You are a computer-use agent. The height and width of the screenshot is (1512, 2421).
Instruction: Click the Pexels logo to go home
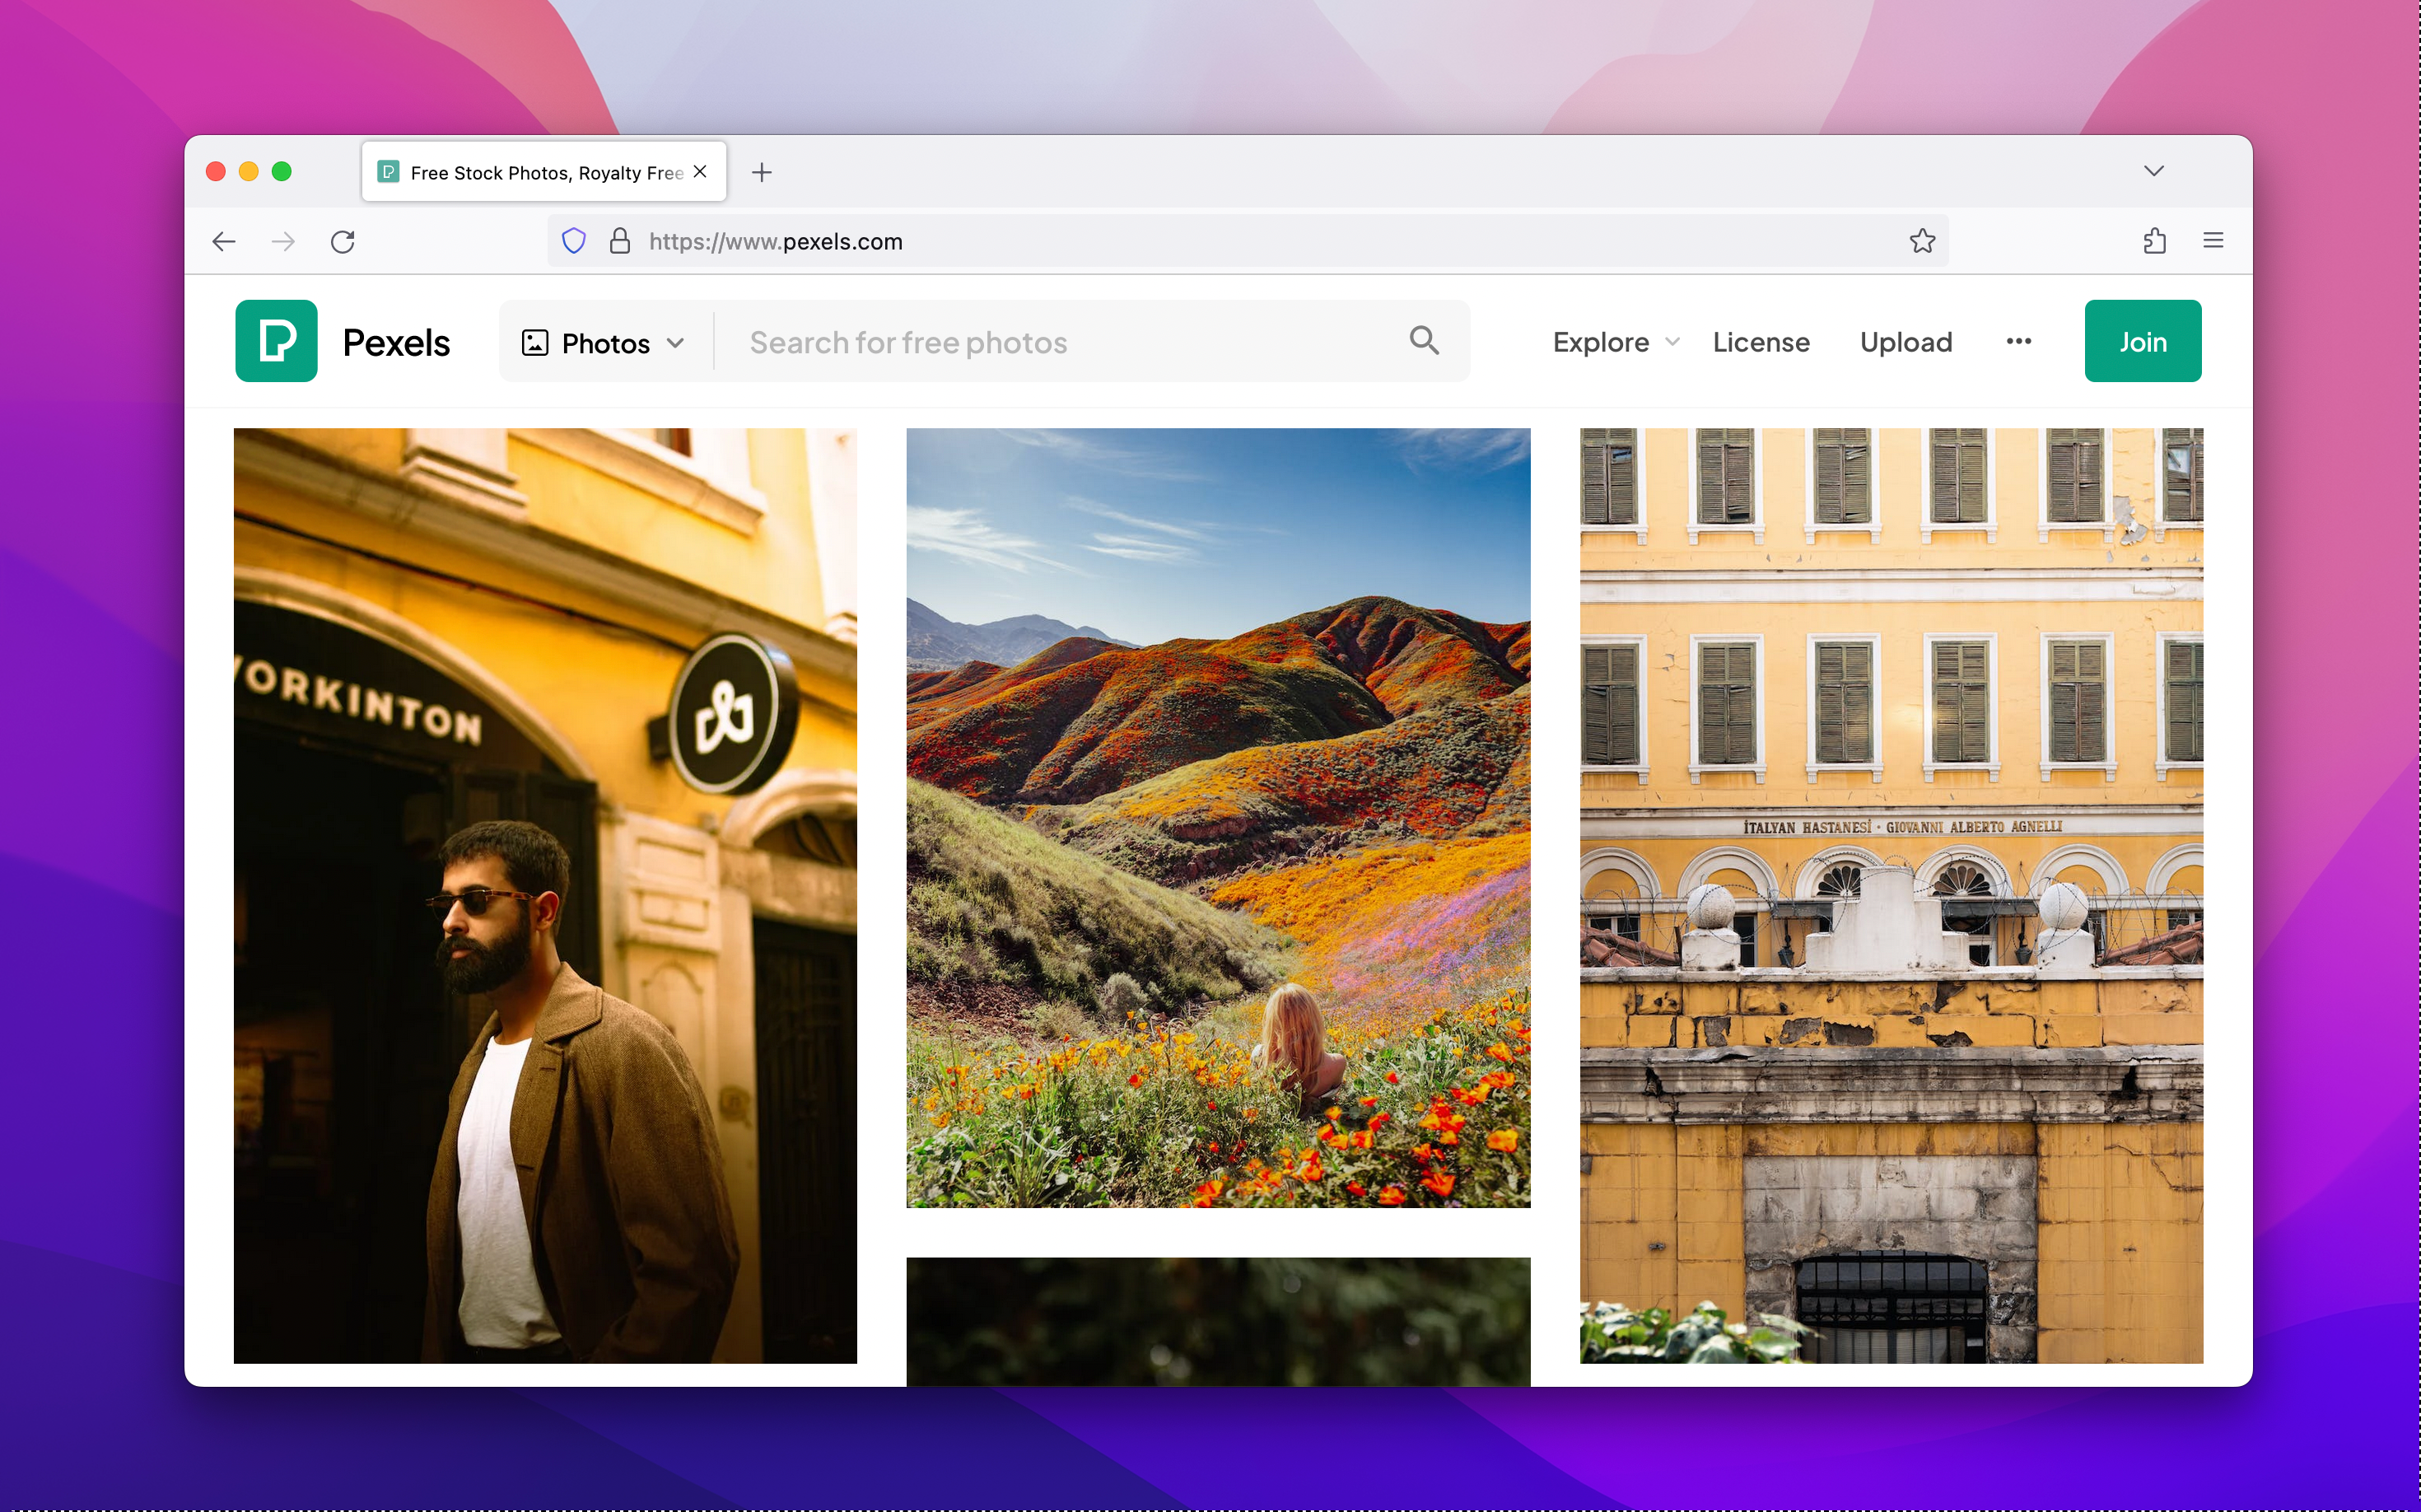344,341
